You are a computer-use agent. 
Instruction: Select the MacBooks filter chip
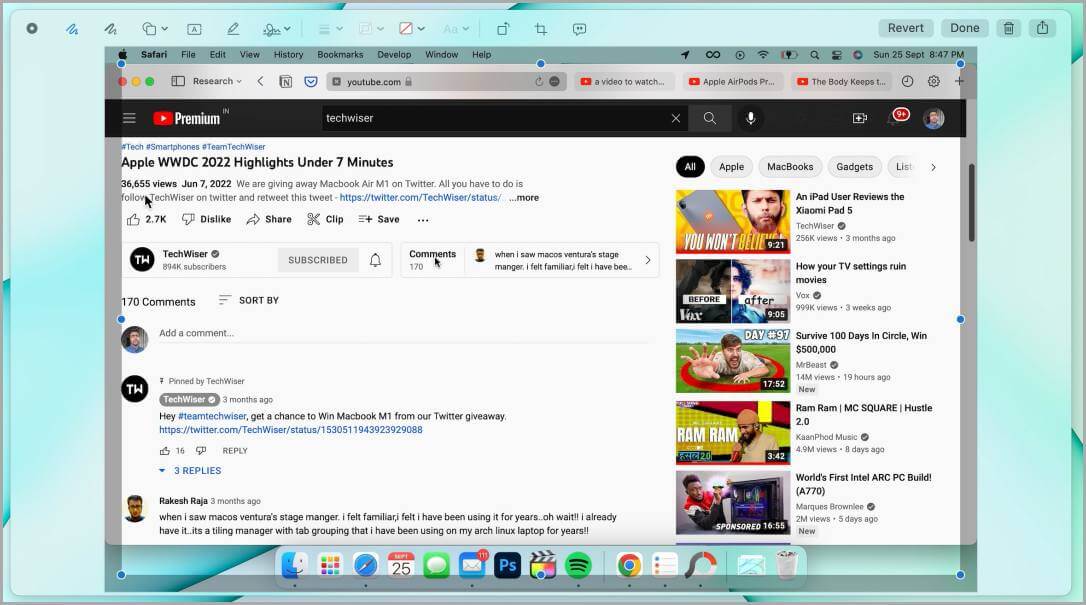790,167
